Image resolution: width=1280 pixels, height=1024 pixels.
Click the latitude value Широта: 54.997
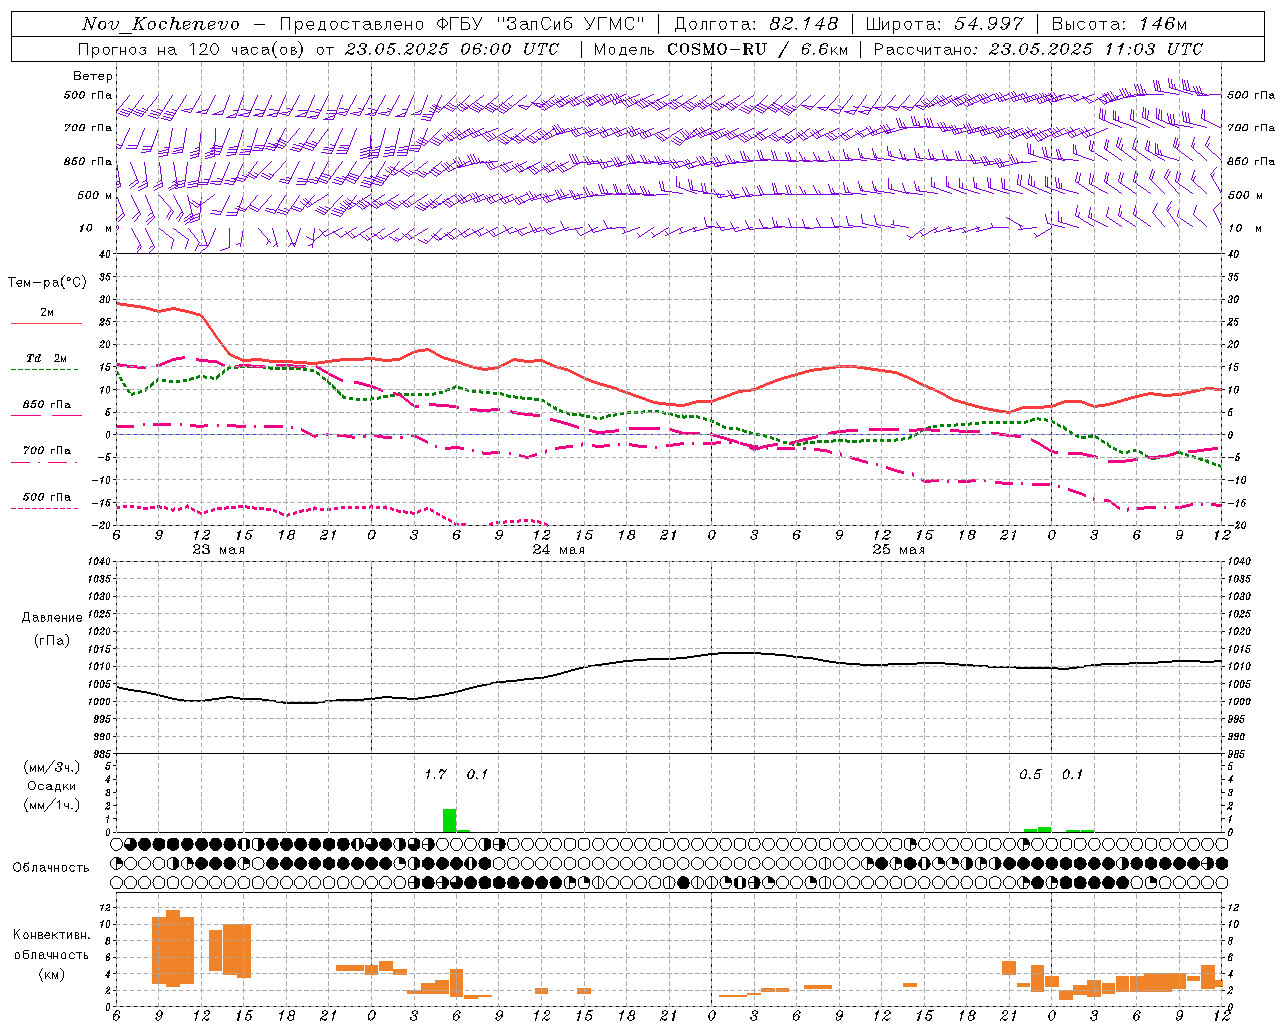[x=944, y=24]
